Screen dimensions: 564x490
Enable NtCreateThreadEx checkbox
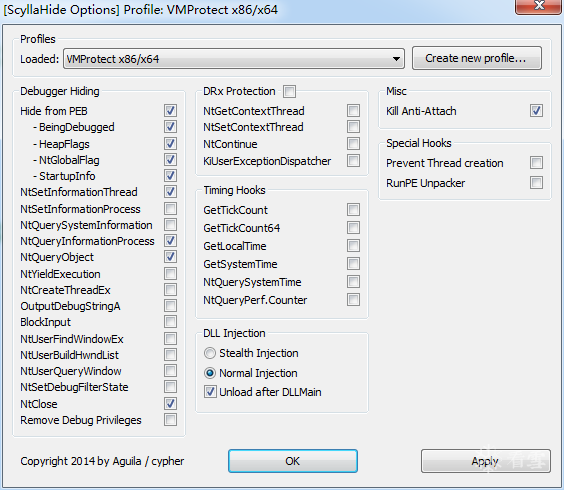pyautogui.click(x=170, y=289)
